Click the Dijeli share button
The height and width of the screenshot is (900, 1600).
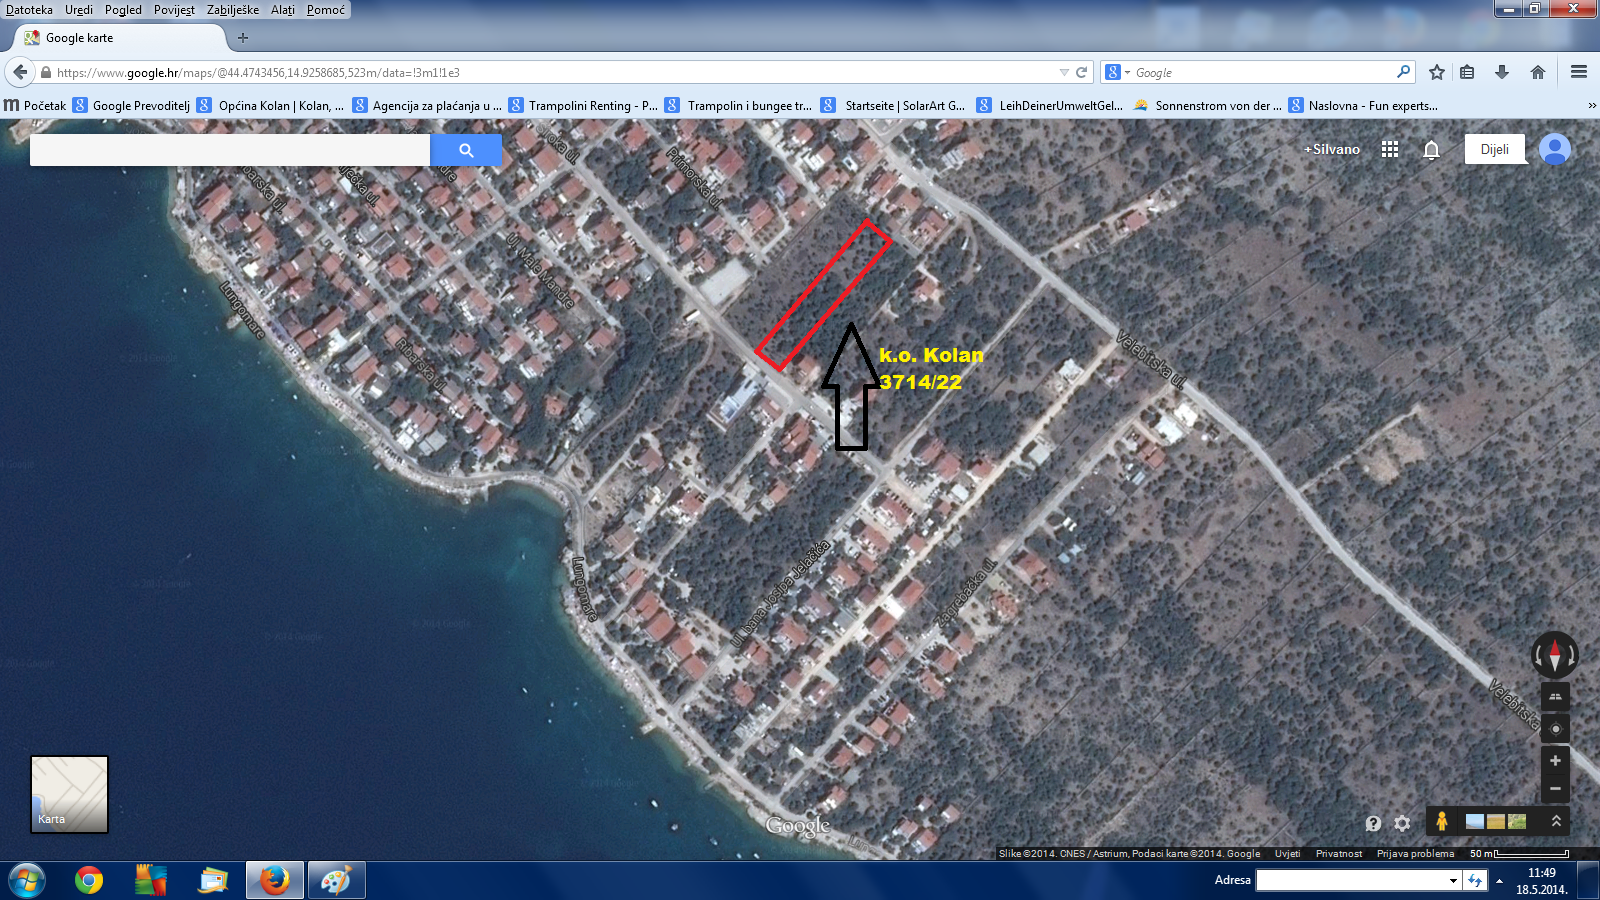[x=1495, y=149]
